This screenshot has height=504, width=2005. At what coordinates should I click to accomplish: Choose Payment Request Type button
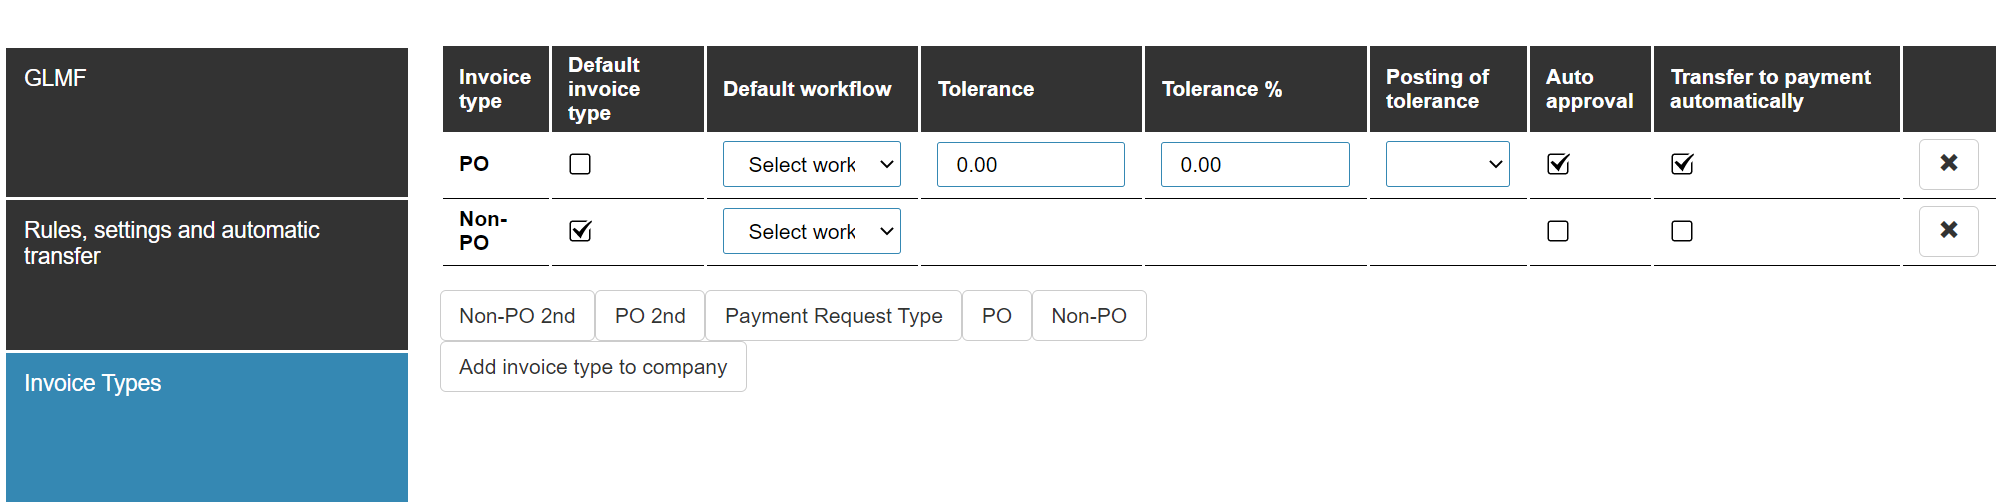pyautogui.click(x=834, y=316)
